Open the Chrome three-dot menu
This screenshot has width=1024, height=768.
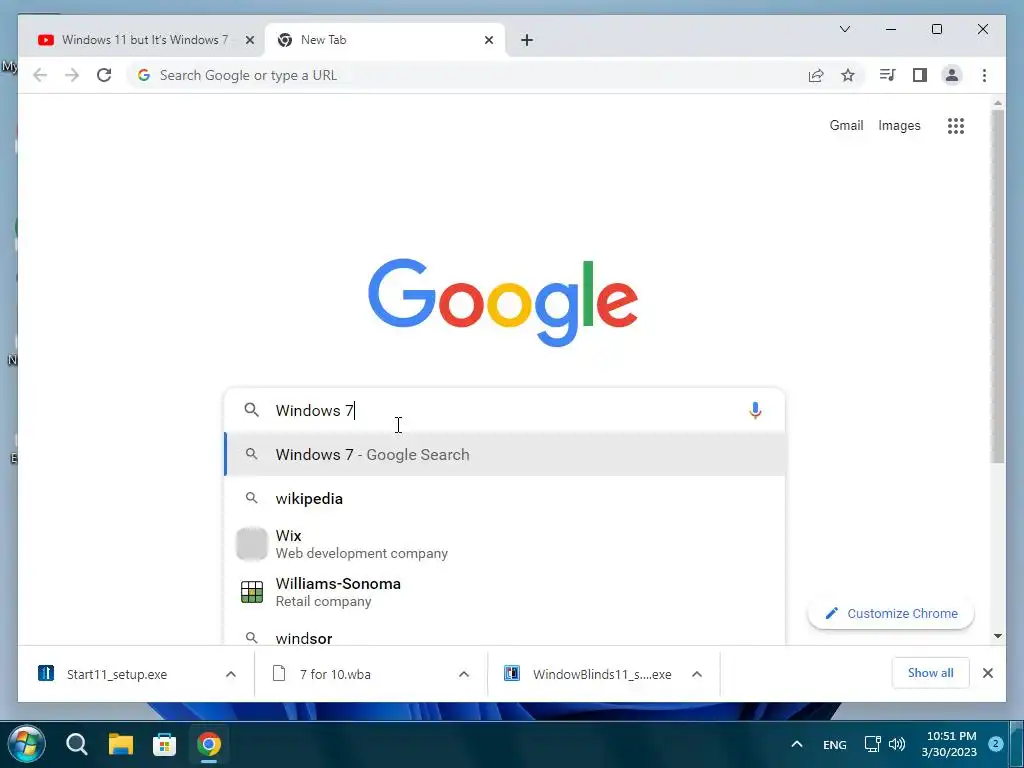(984, 75)
